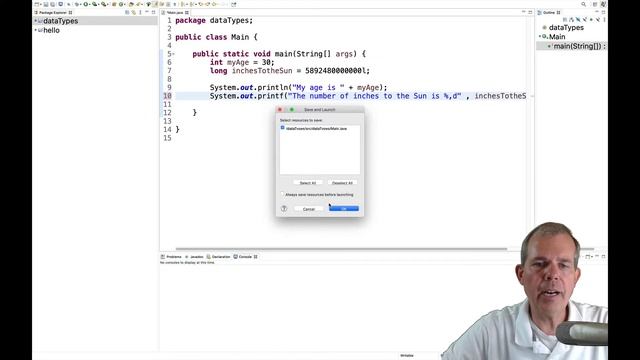The height and width of the screenshot is (360, 640).
Task: Switch to the Main.java editor tab
Action: pos(175,13)
